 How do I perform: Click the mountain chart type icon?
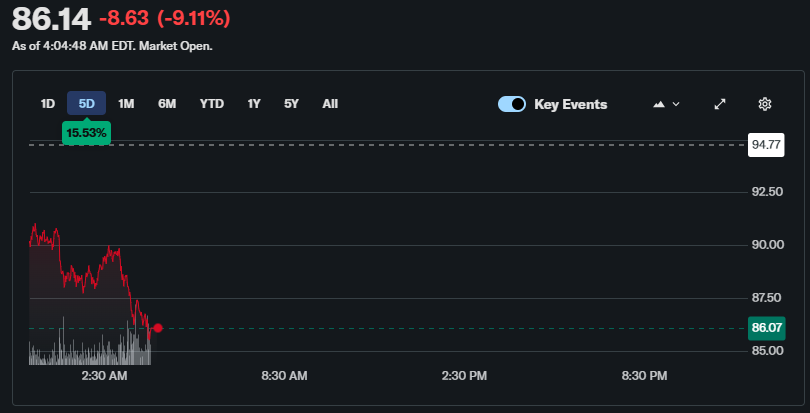click(x=659, y=104)
